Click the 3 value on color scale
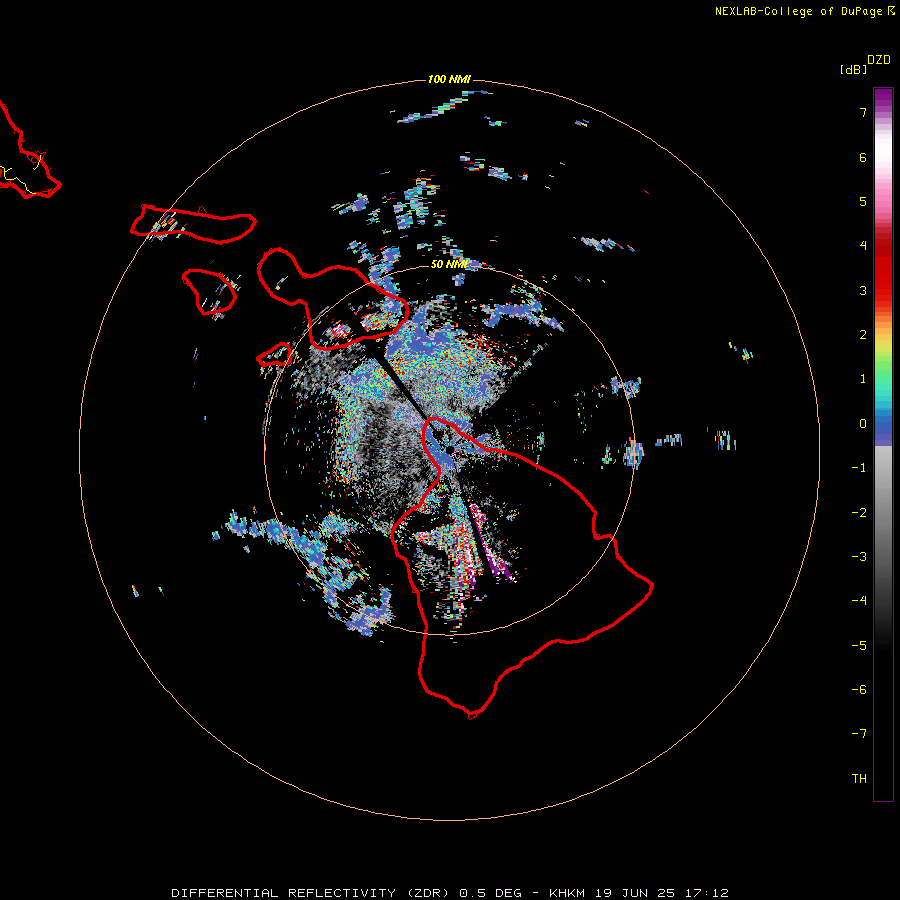 click(x=863, y=290)
